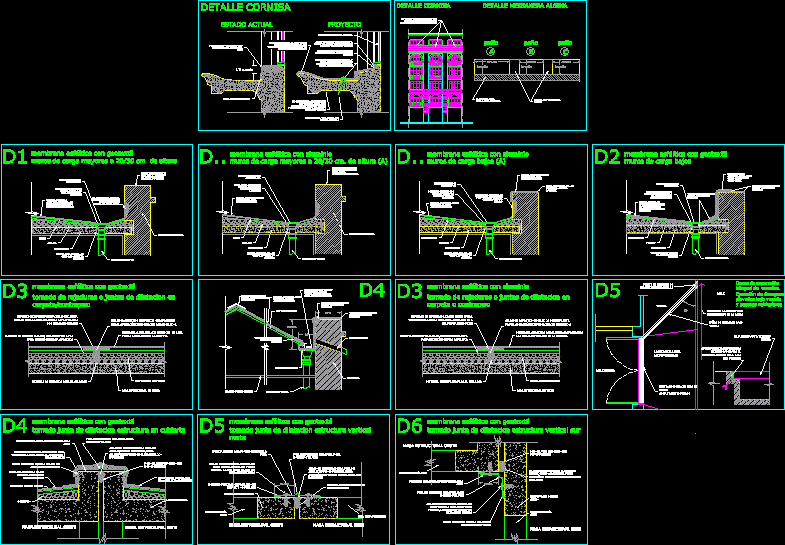Screen dimensions: 785x545
Task: Select the green drain pipe in D2 detail
Action: pos(695,242)
